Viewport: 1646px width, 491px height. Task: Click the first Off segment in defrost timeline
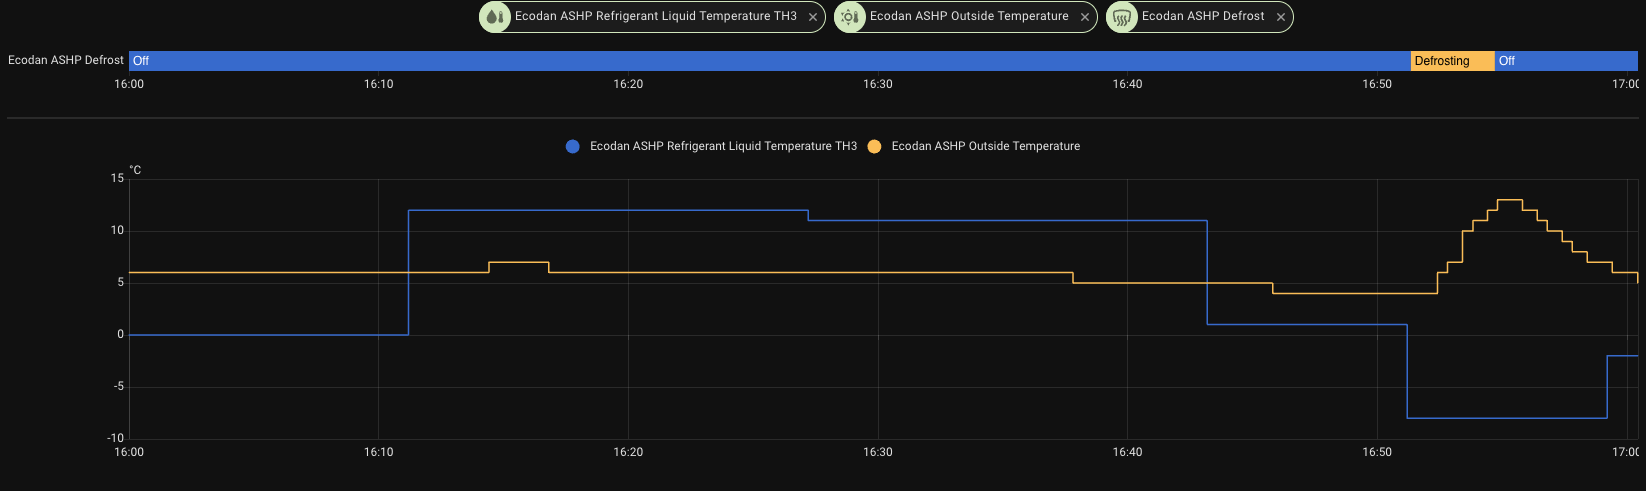(x=770, y=61)
